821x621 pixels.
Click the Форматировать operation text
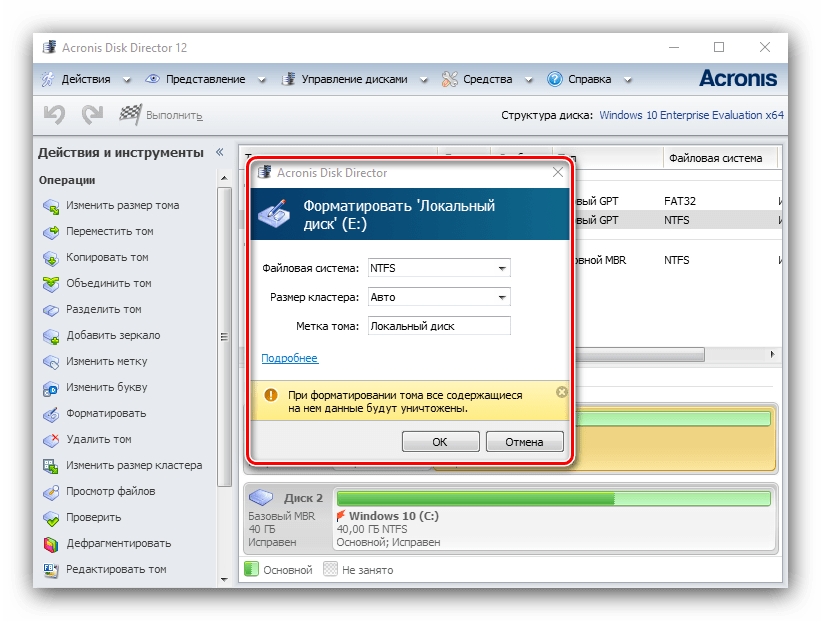point(106,413)
